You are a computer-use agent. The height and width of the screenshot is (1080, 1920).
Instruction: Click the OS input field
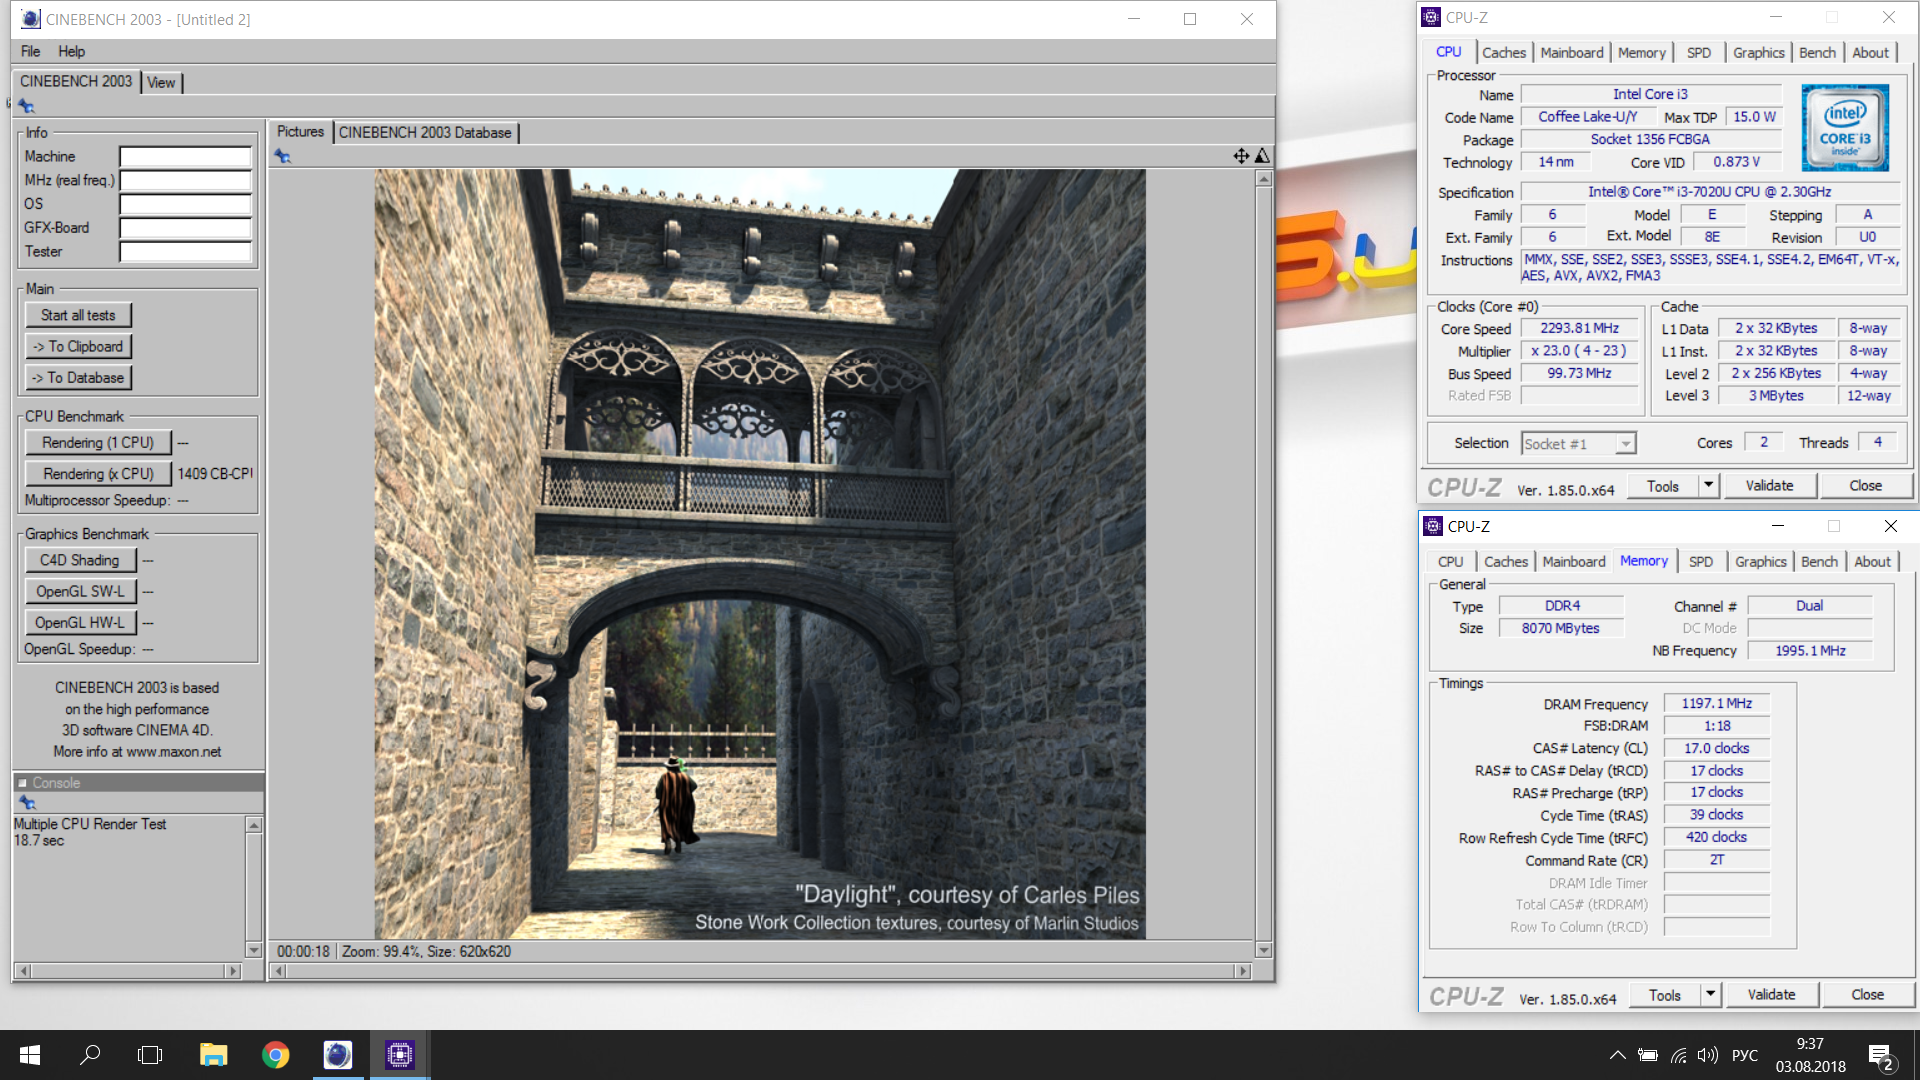tap(185, 204)
